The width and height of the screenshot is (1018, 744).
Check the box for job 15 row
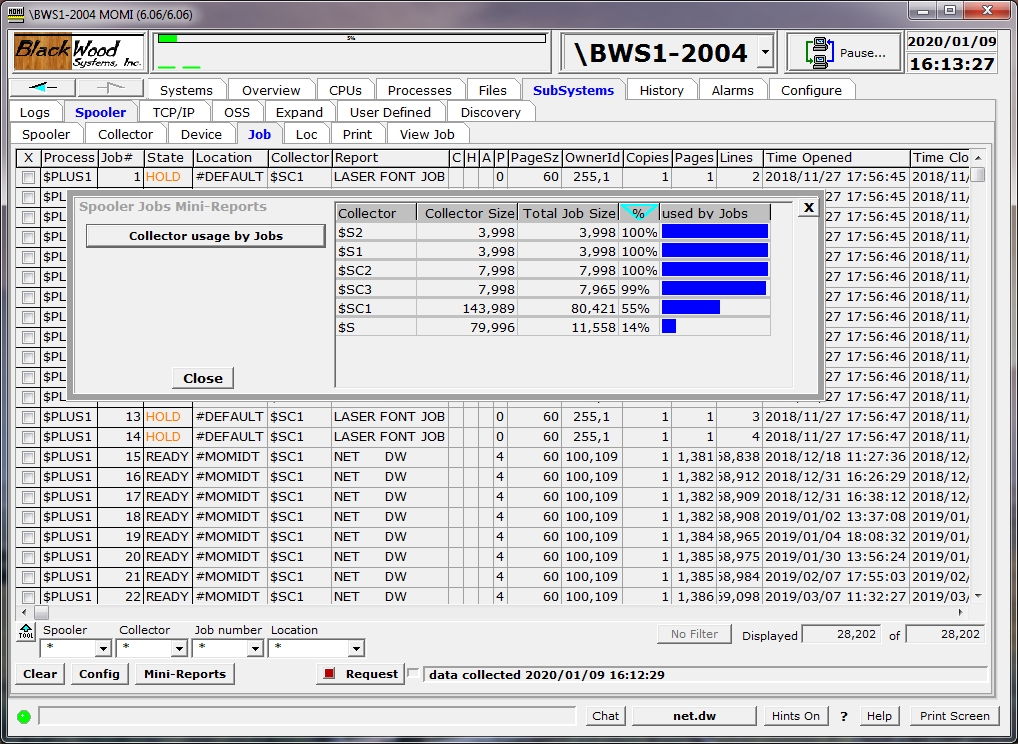(28, 457)
